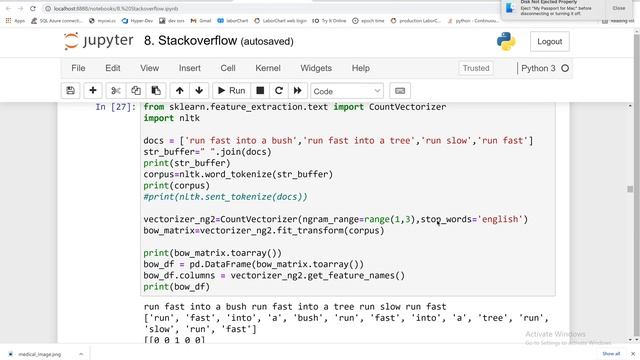Viewport: 640px width, 360px height.
Task: Open the Try It Online bookmark
Action: tap(329, 20)
